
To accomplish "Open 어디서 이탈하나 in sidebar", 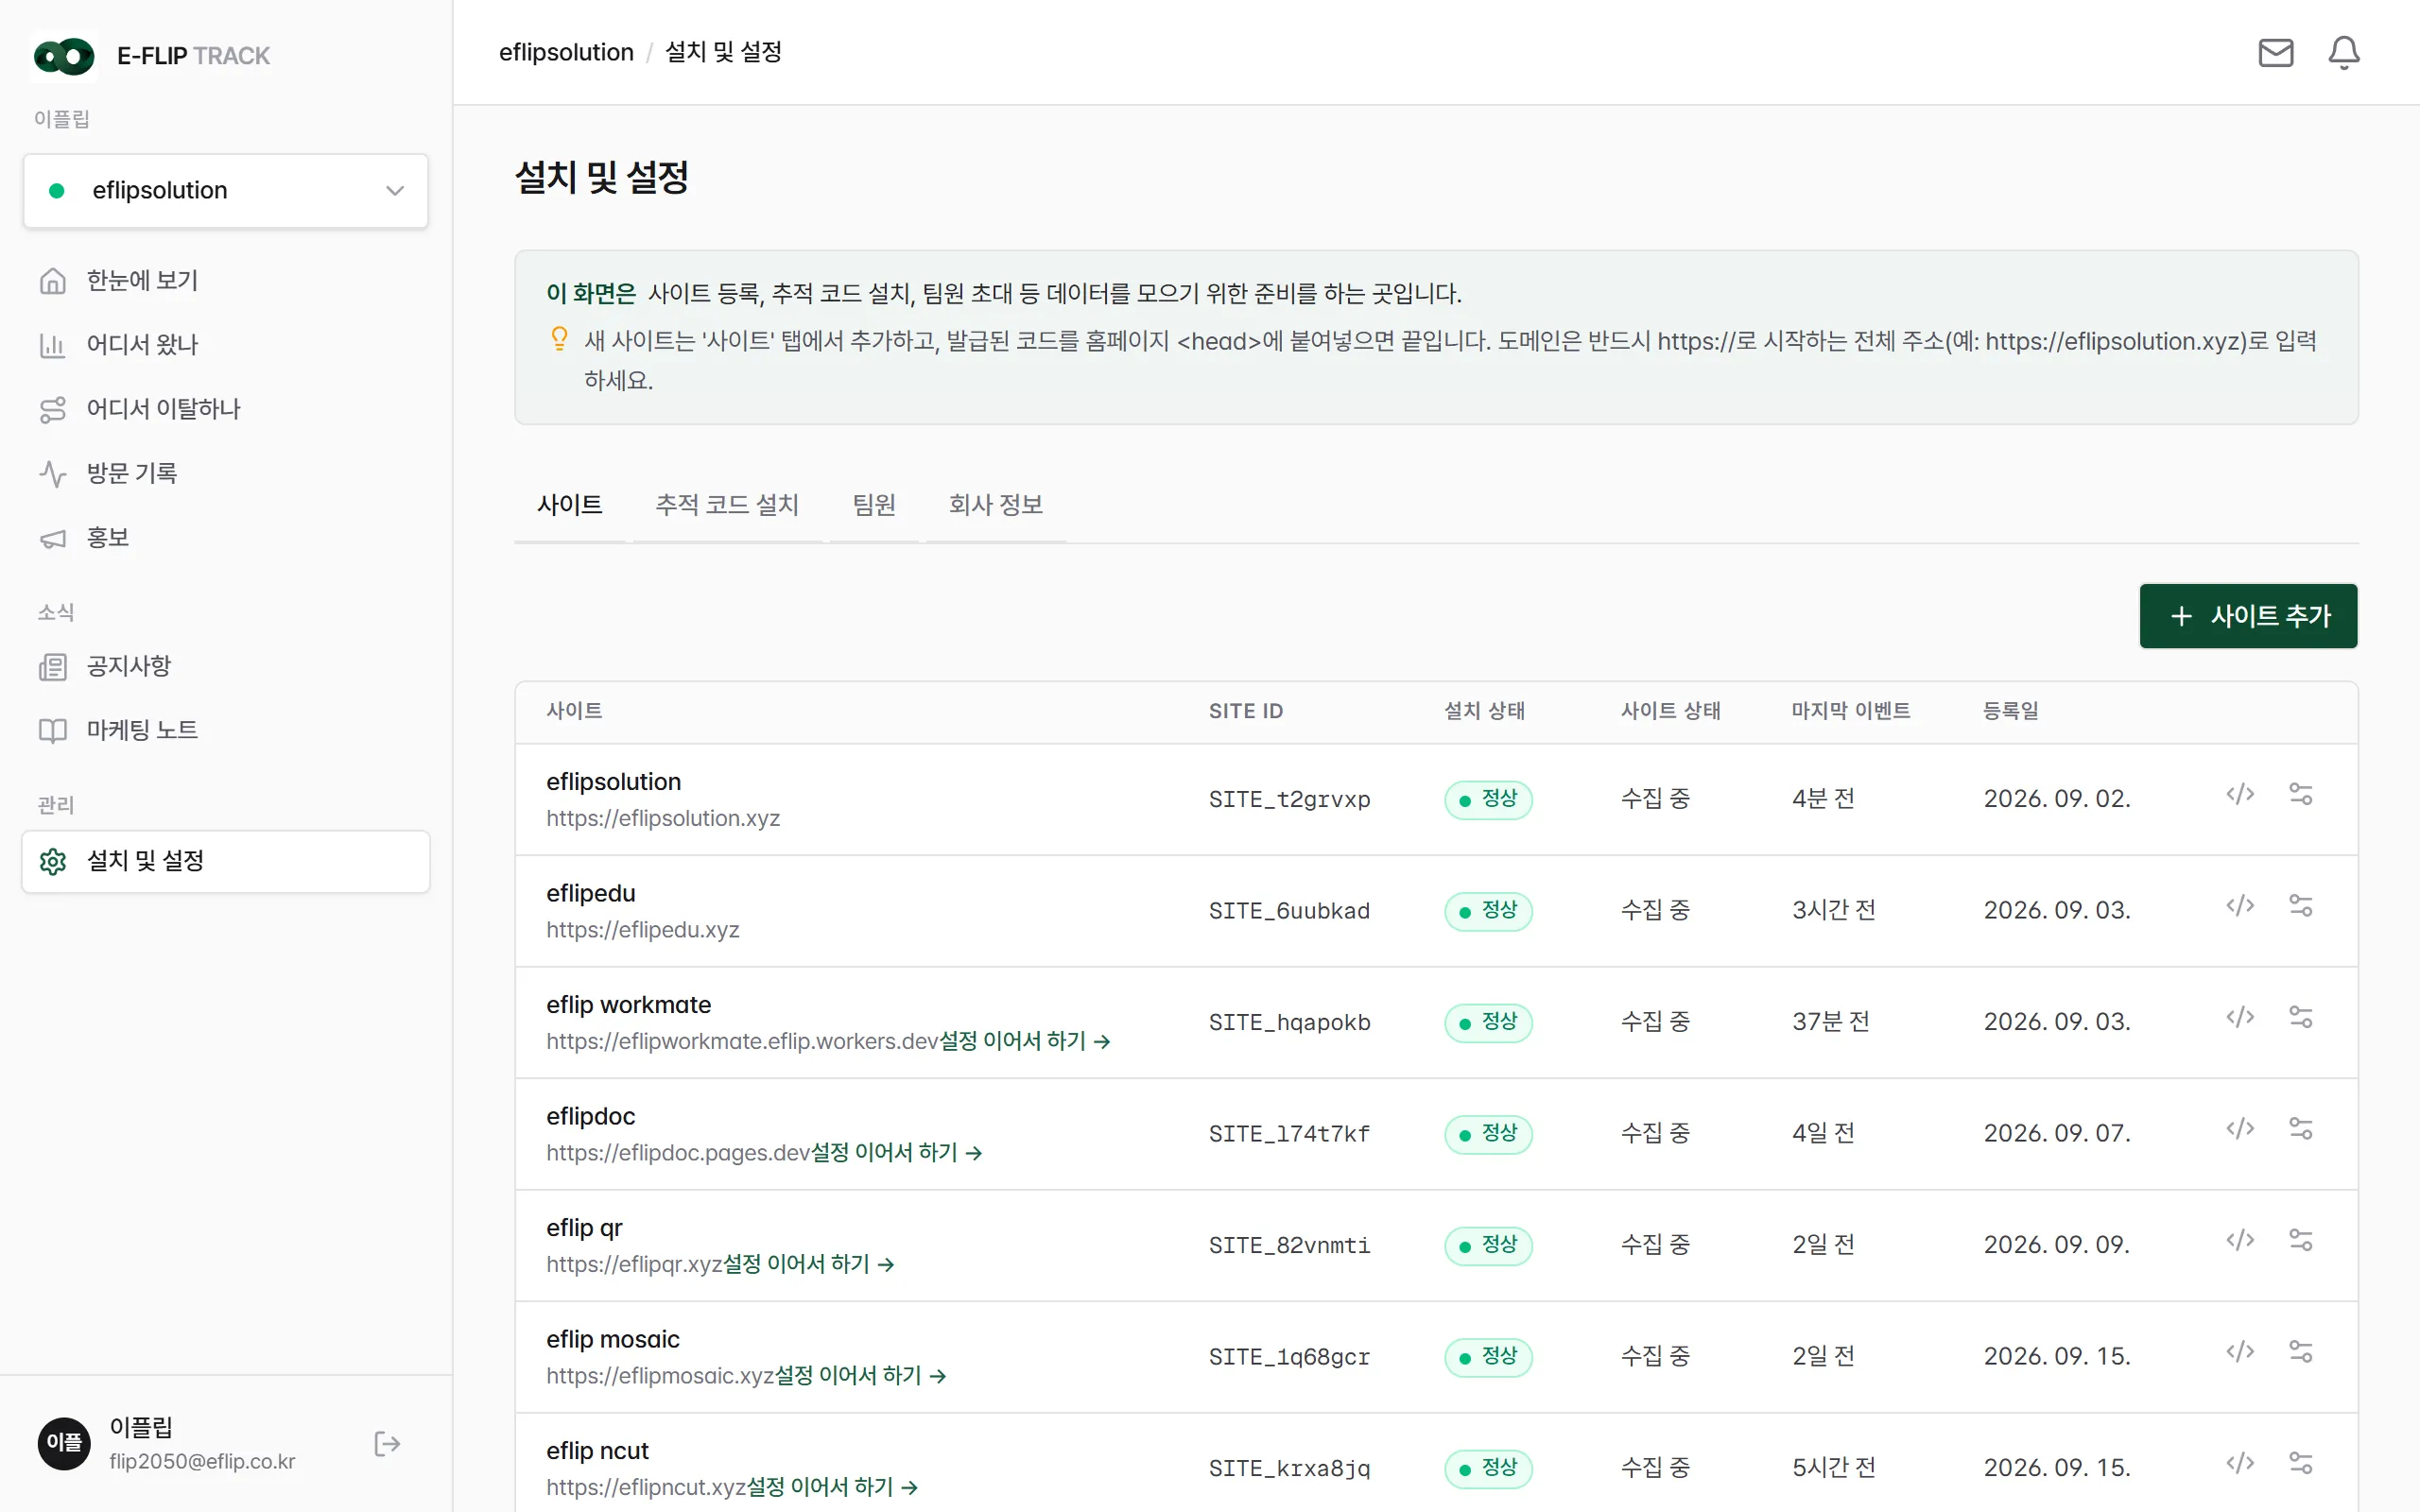I will tap(226, 409).
